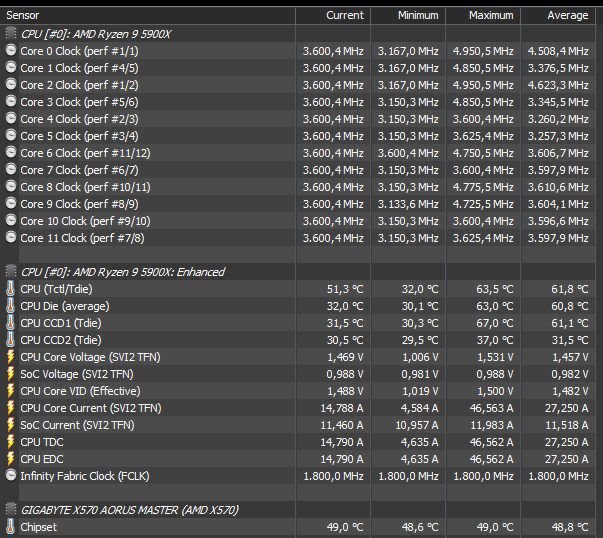The height and width of the screenshot is (538, 603).
Task: Click the CPU Core VID lightning bolt icon
Action: click(11, 391)
